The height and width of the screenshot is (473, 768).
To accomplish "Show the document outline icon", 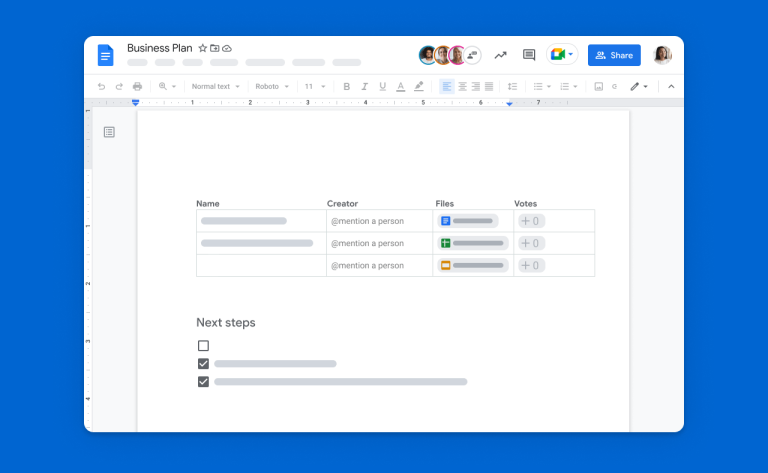I will pyautogui.click(x=109, y=132).
